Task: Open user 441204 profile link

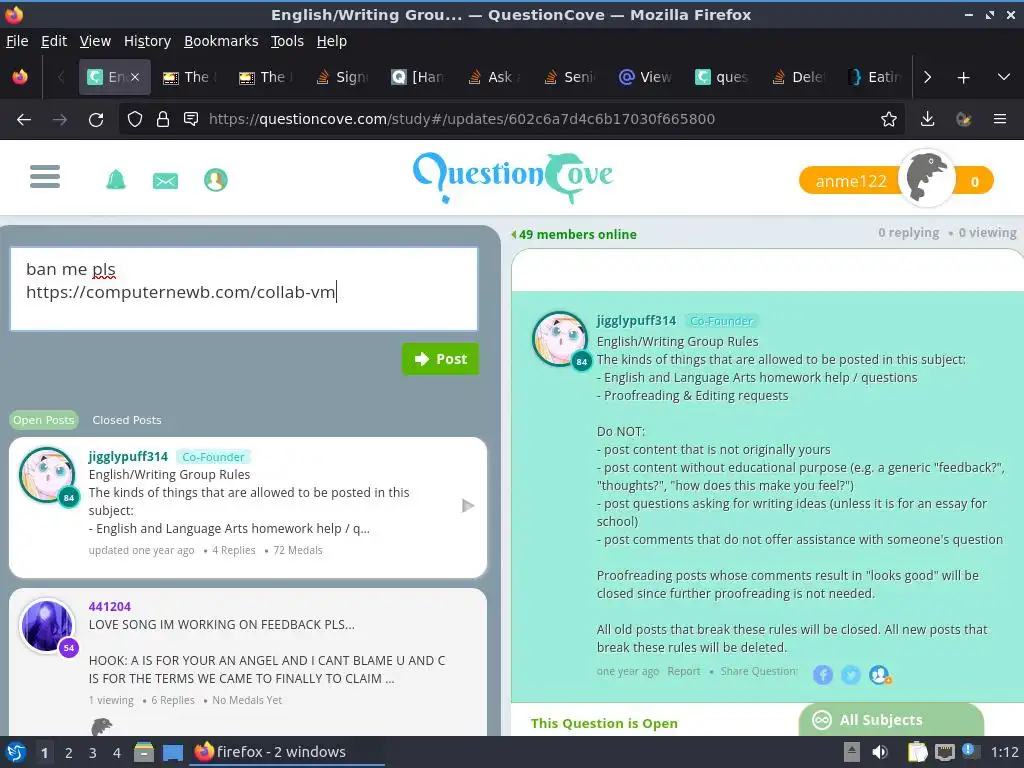Action: (110, 607)
